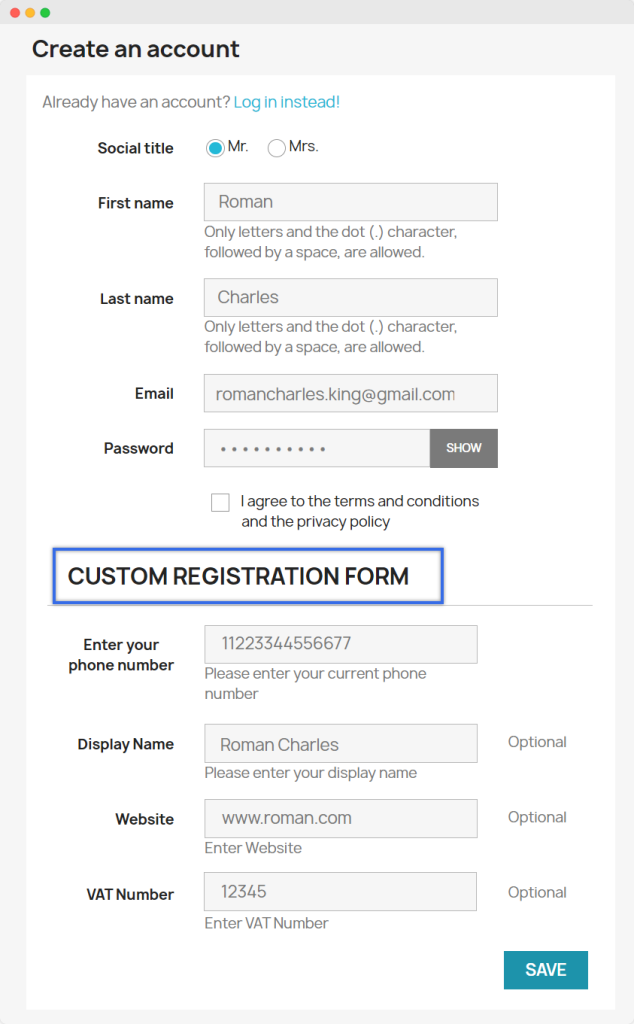The image size is (634, 1024).
Task: Show the password with SHOW button
Action: pyautogui.click(x=464, y=448)
